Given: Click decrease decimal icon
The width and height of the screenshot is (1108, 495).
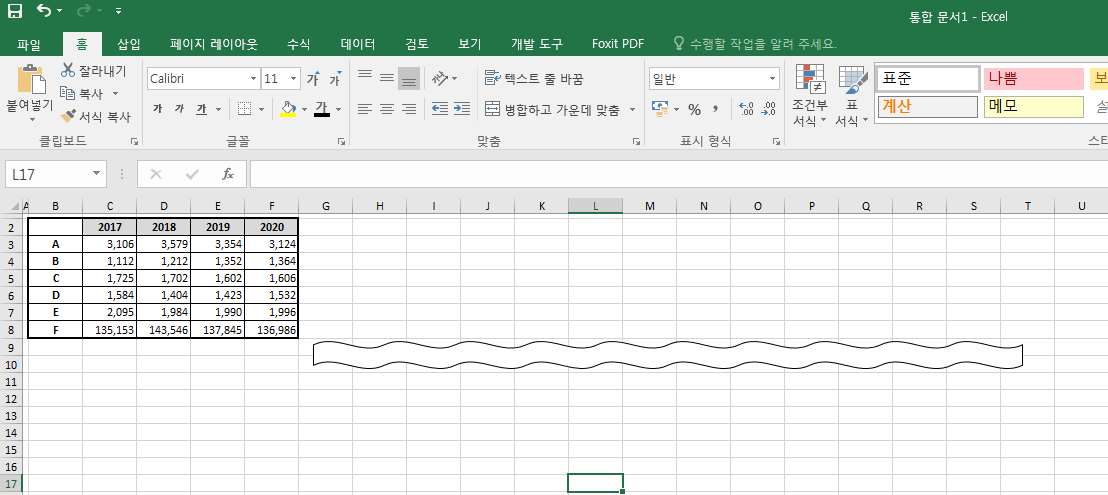Looking at the screenshot, I should point(769,109).
